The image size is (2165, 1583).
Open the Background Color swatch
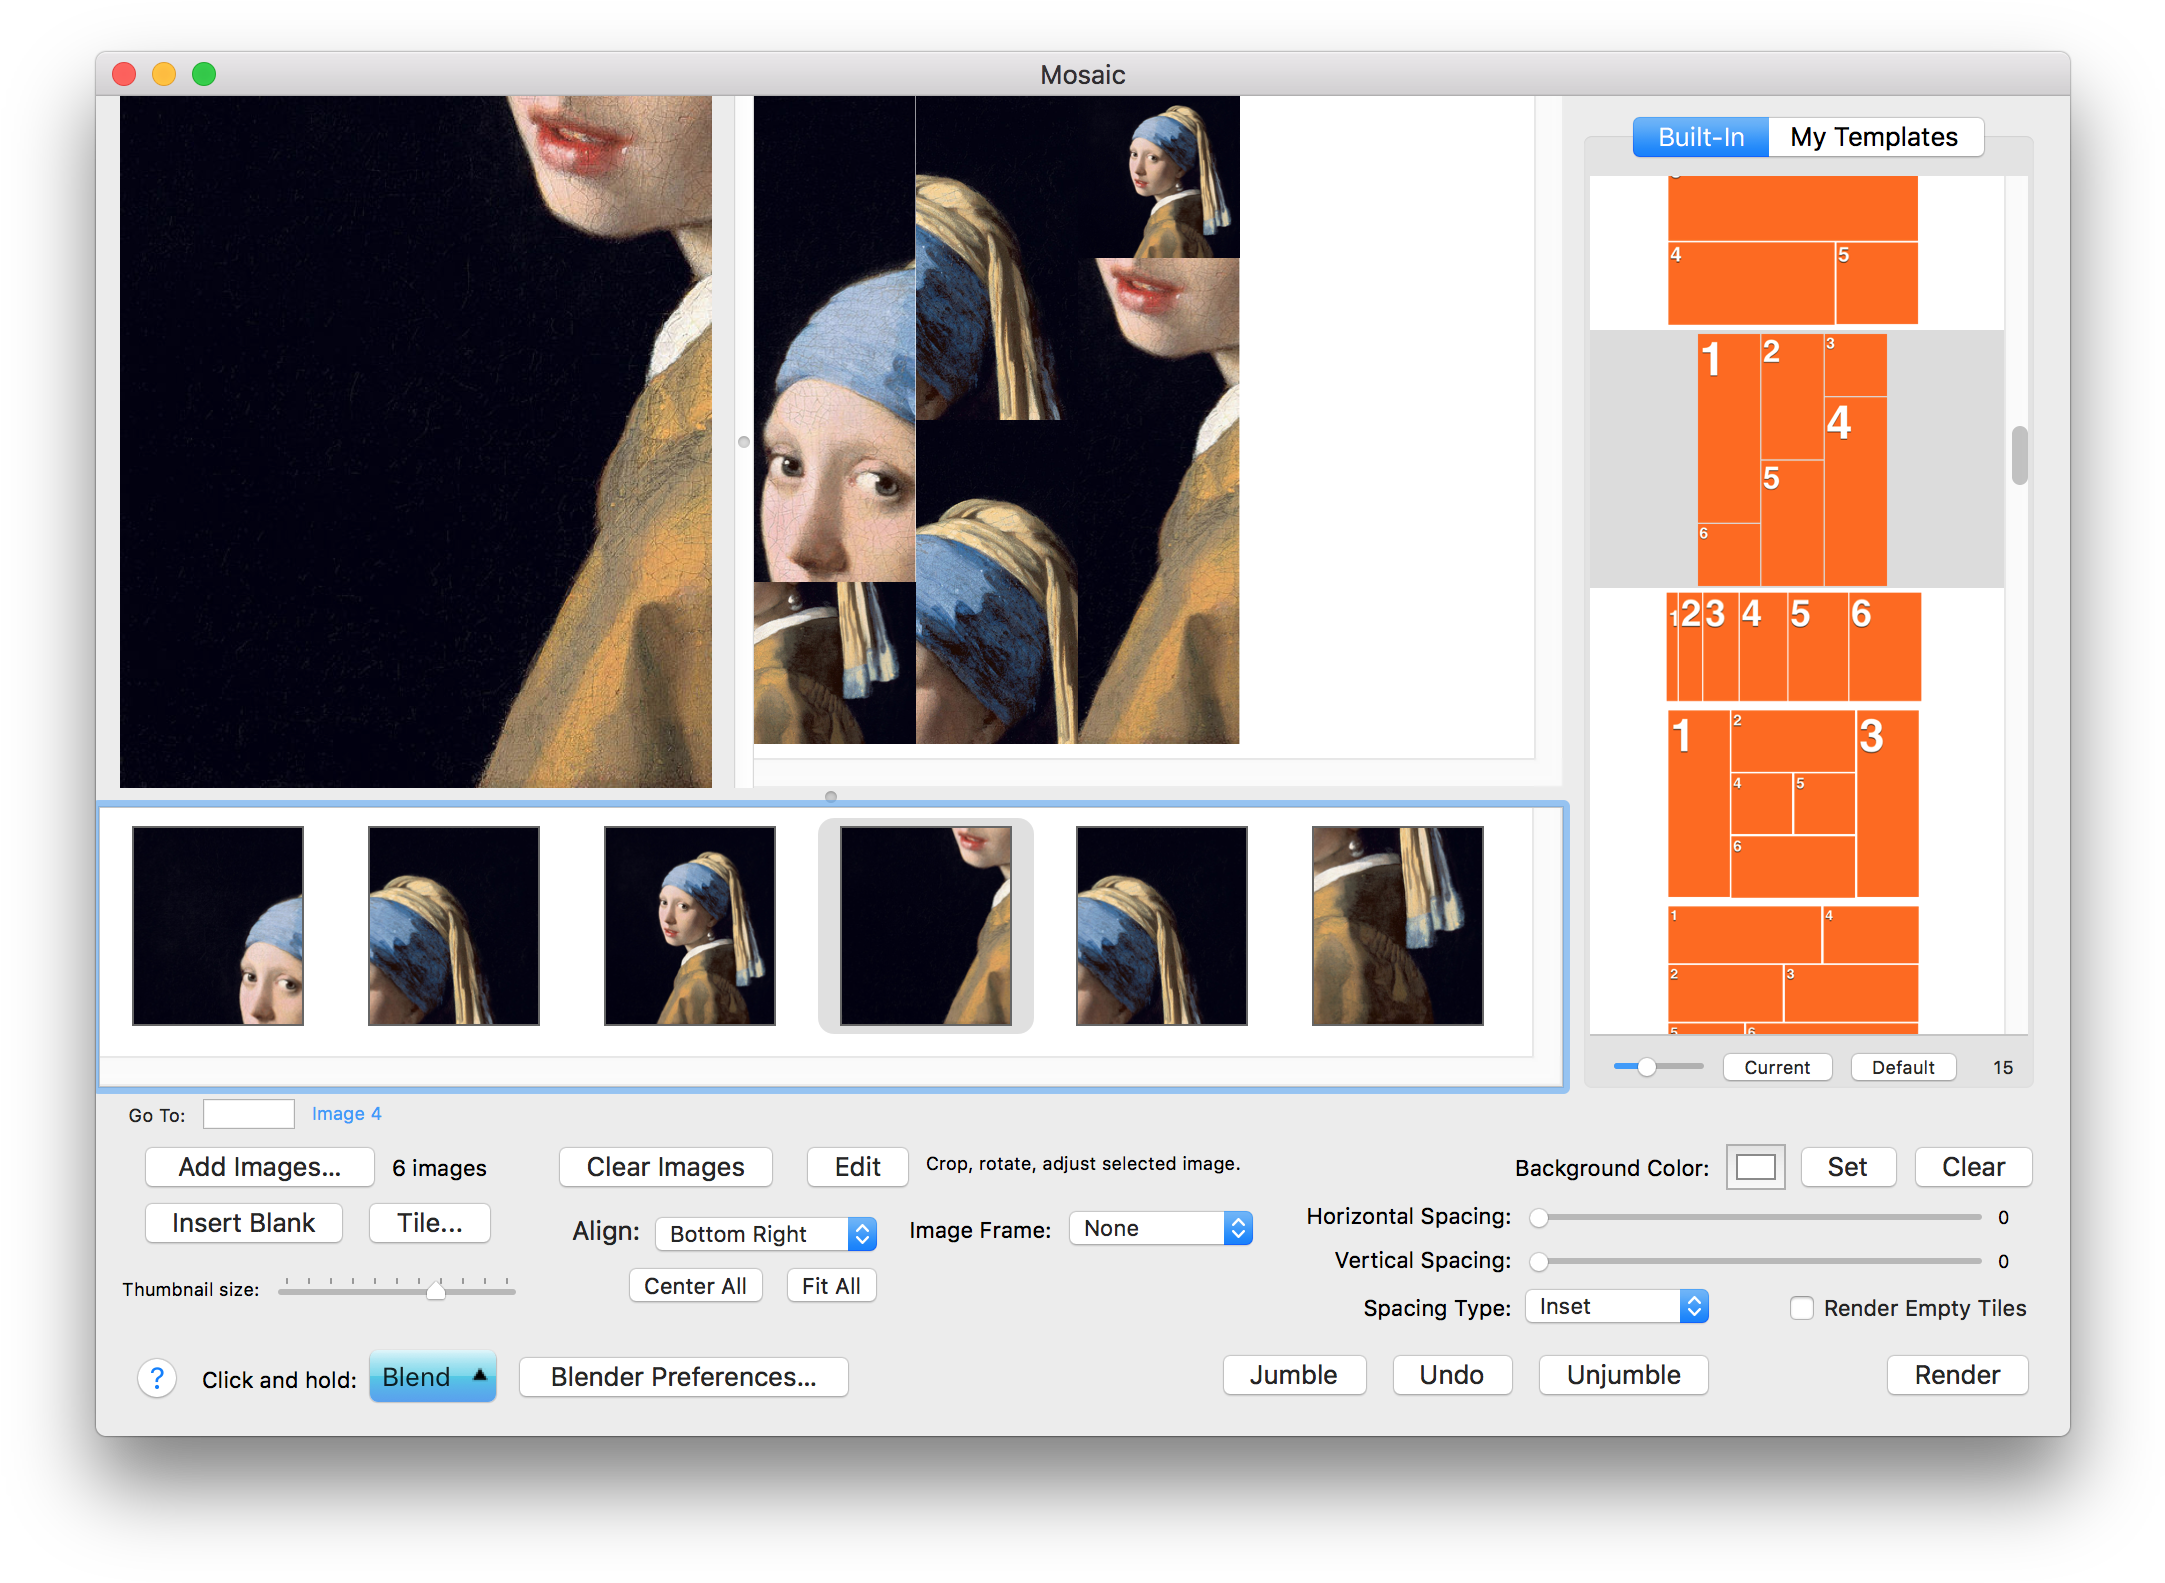(1756, 1167)
